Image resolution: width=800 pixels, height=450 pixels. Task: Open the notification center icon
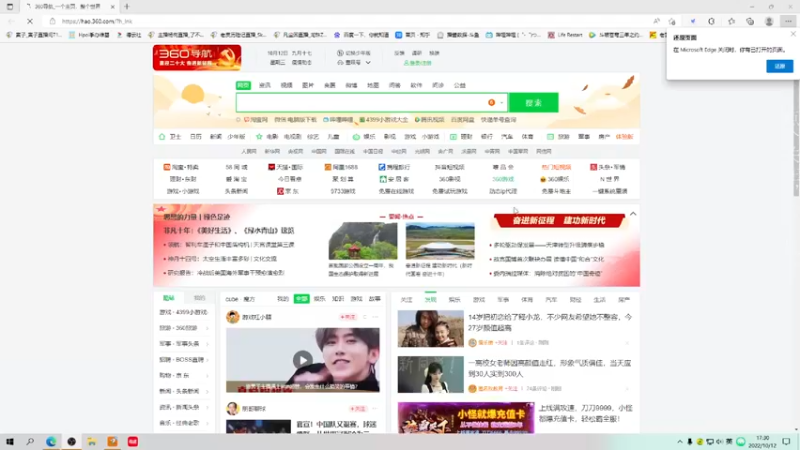coord(786,441)
